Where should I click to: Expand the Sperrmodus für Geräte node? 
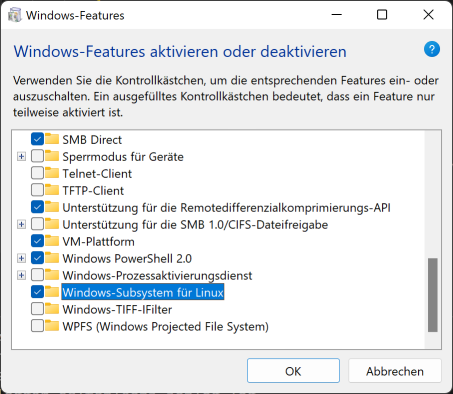pos(21,156)
